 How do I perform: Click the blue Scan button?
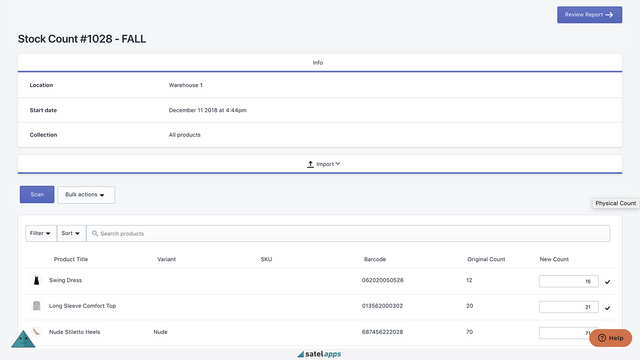tap(37, 195)
